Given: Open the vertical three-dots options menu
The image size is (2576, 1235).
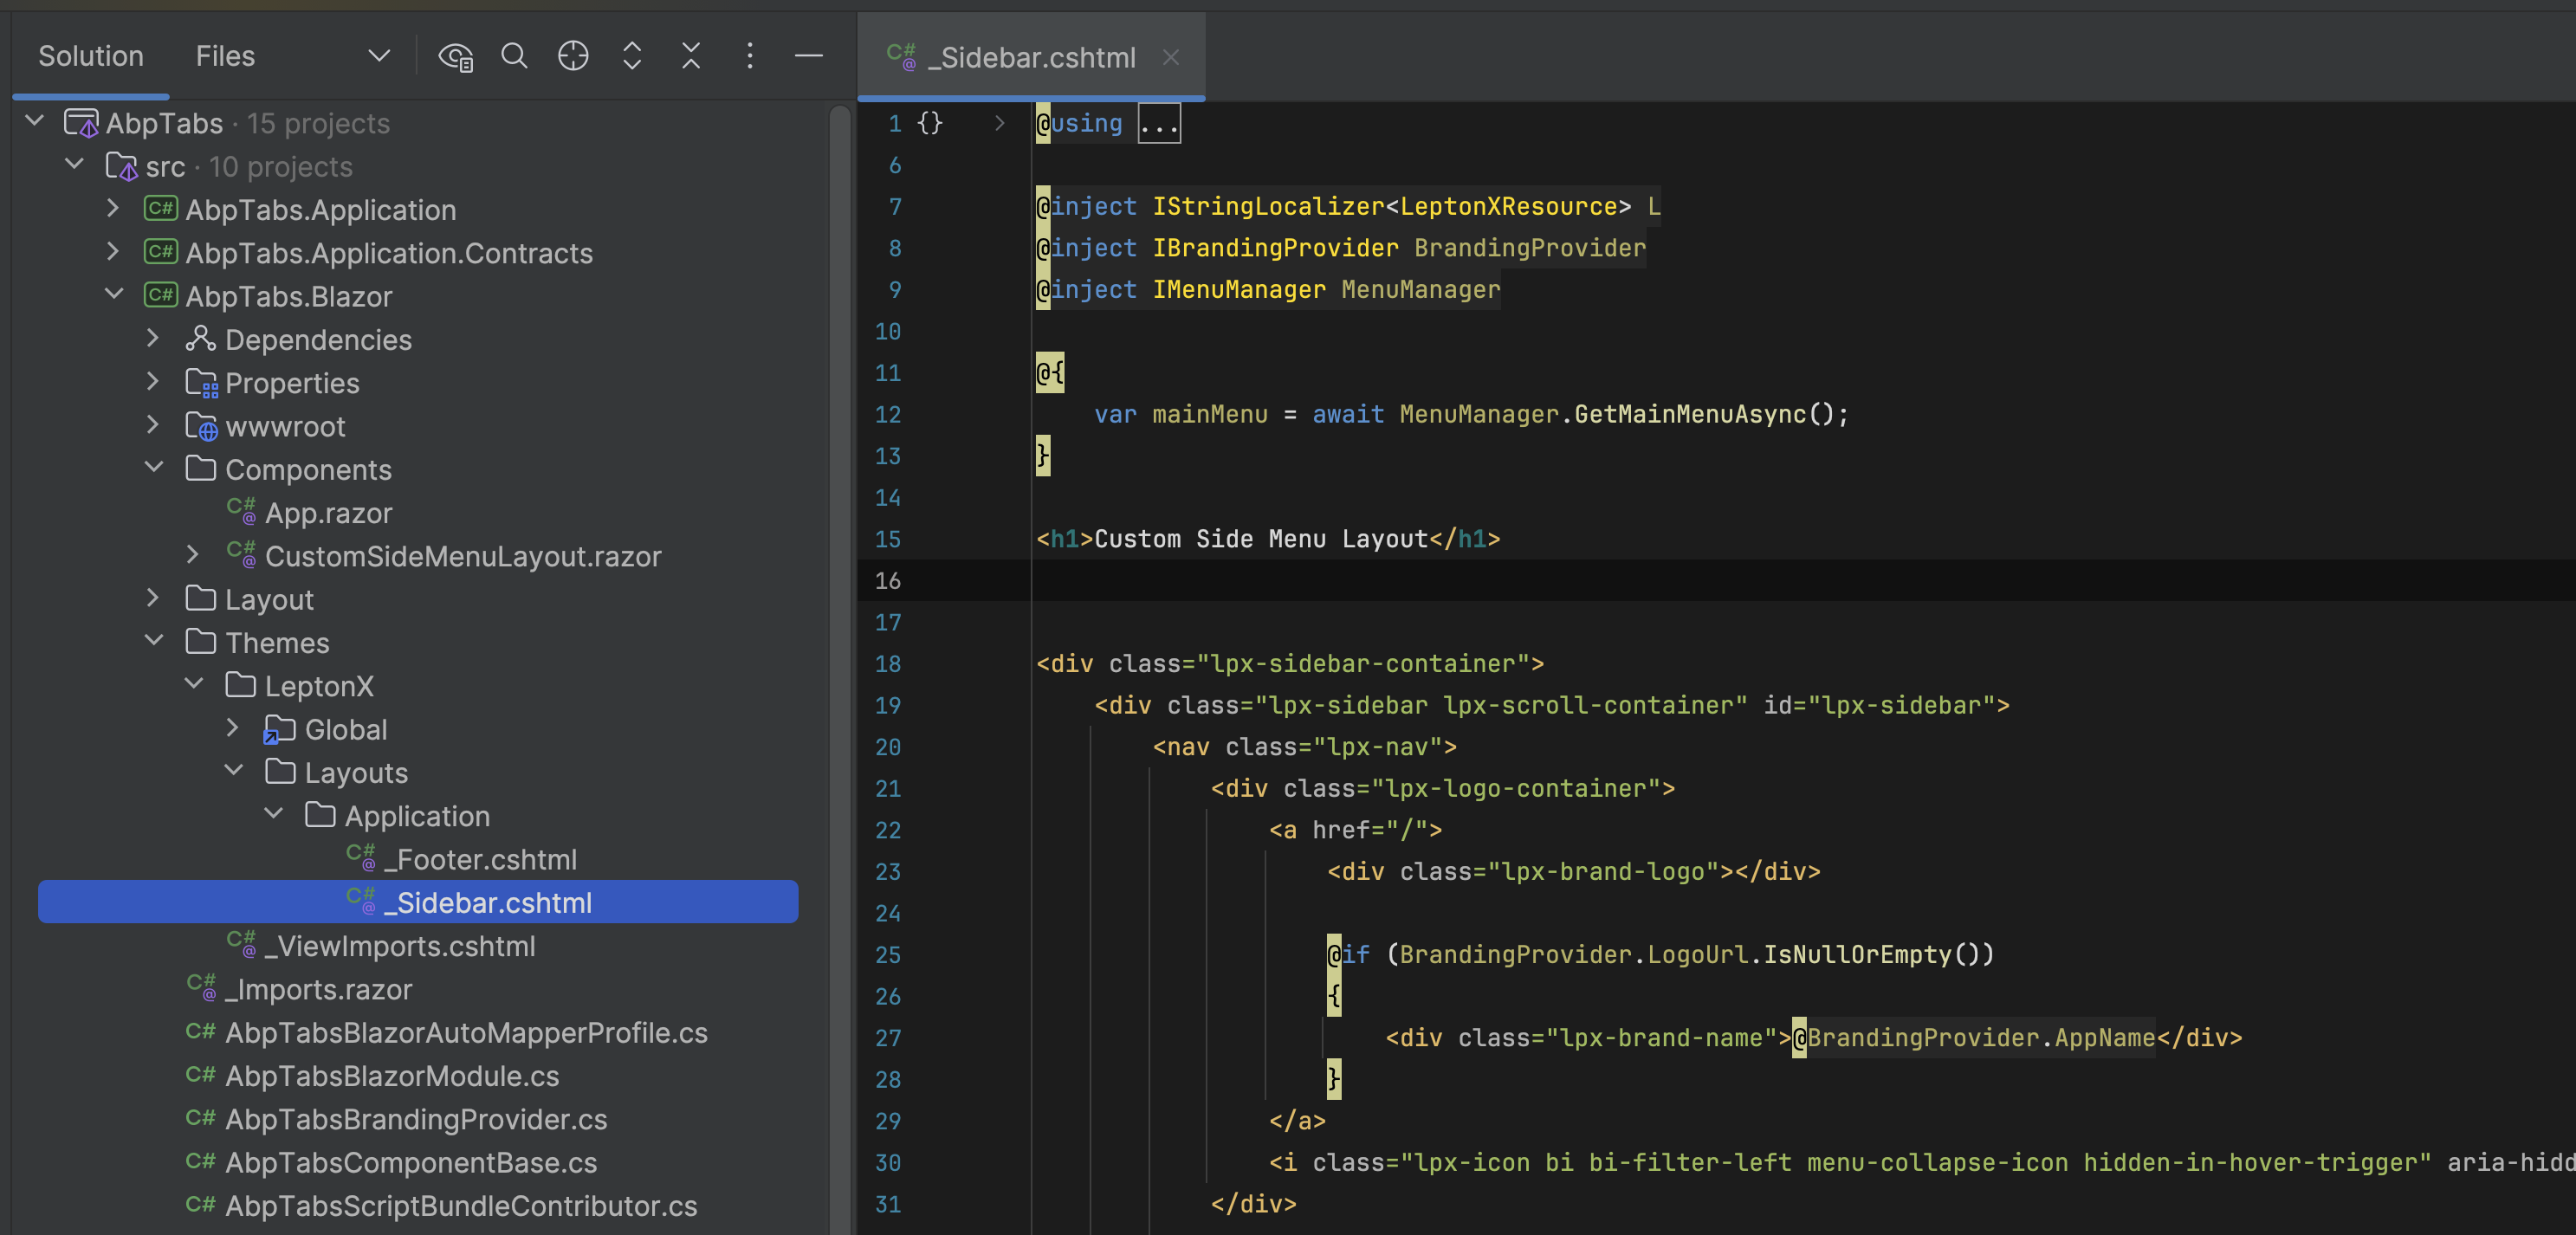Looking at the screenshot, I should point(749,56).
